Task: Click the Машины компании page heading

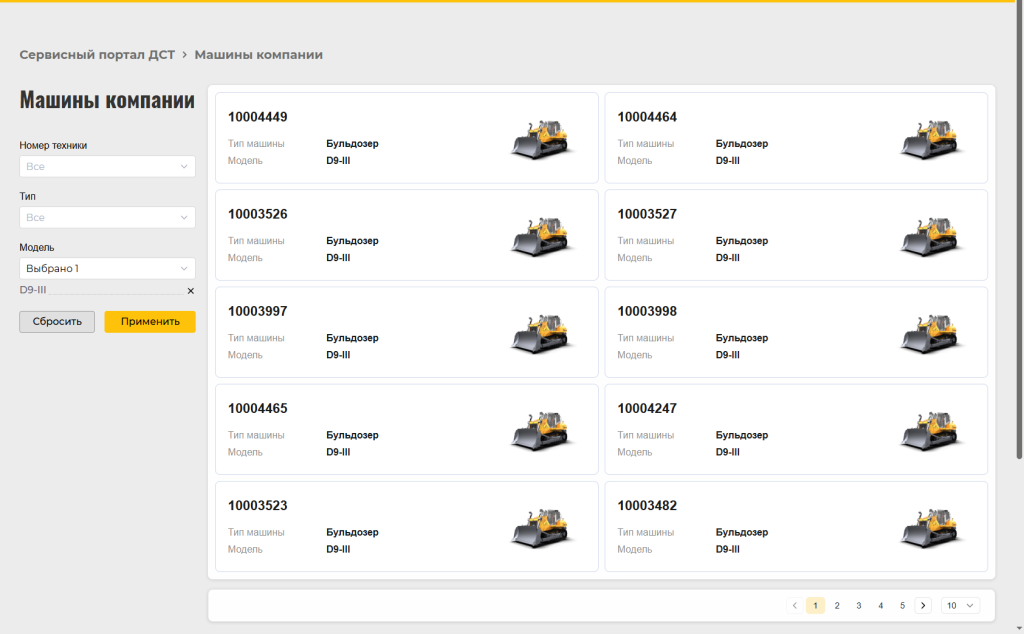Action: point(107,100)
